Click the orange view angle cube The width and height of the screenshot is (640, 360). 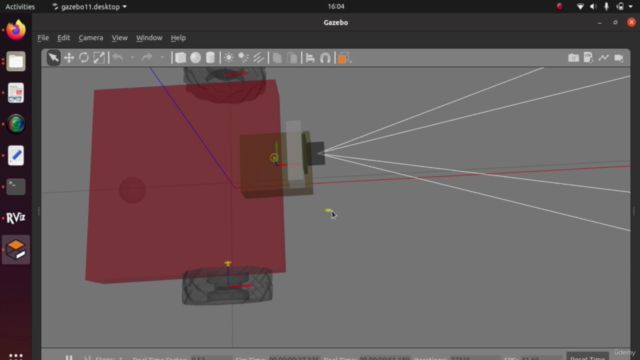click(343, 58)
